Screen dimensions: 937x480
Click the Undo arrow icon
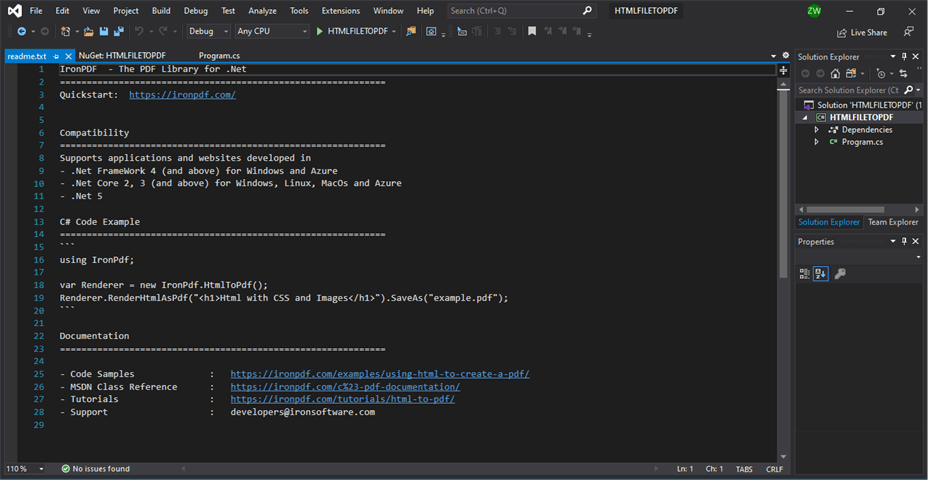pos(139,31)
